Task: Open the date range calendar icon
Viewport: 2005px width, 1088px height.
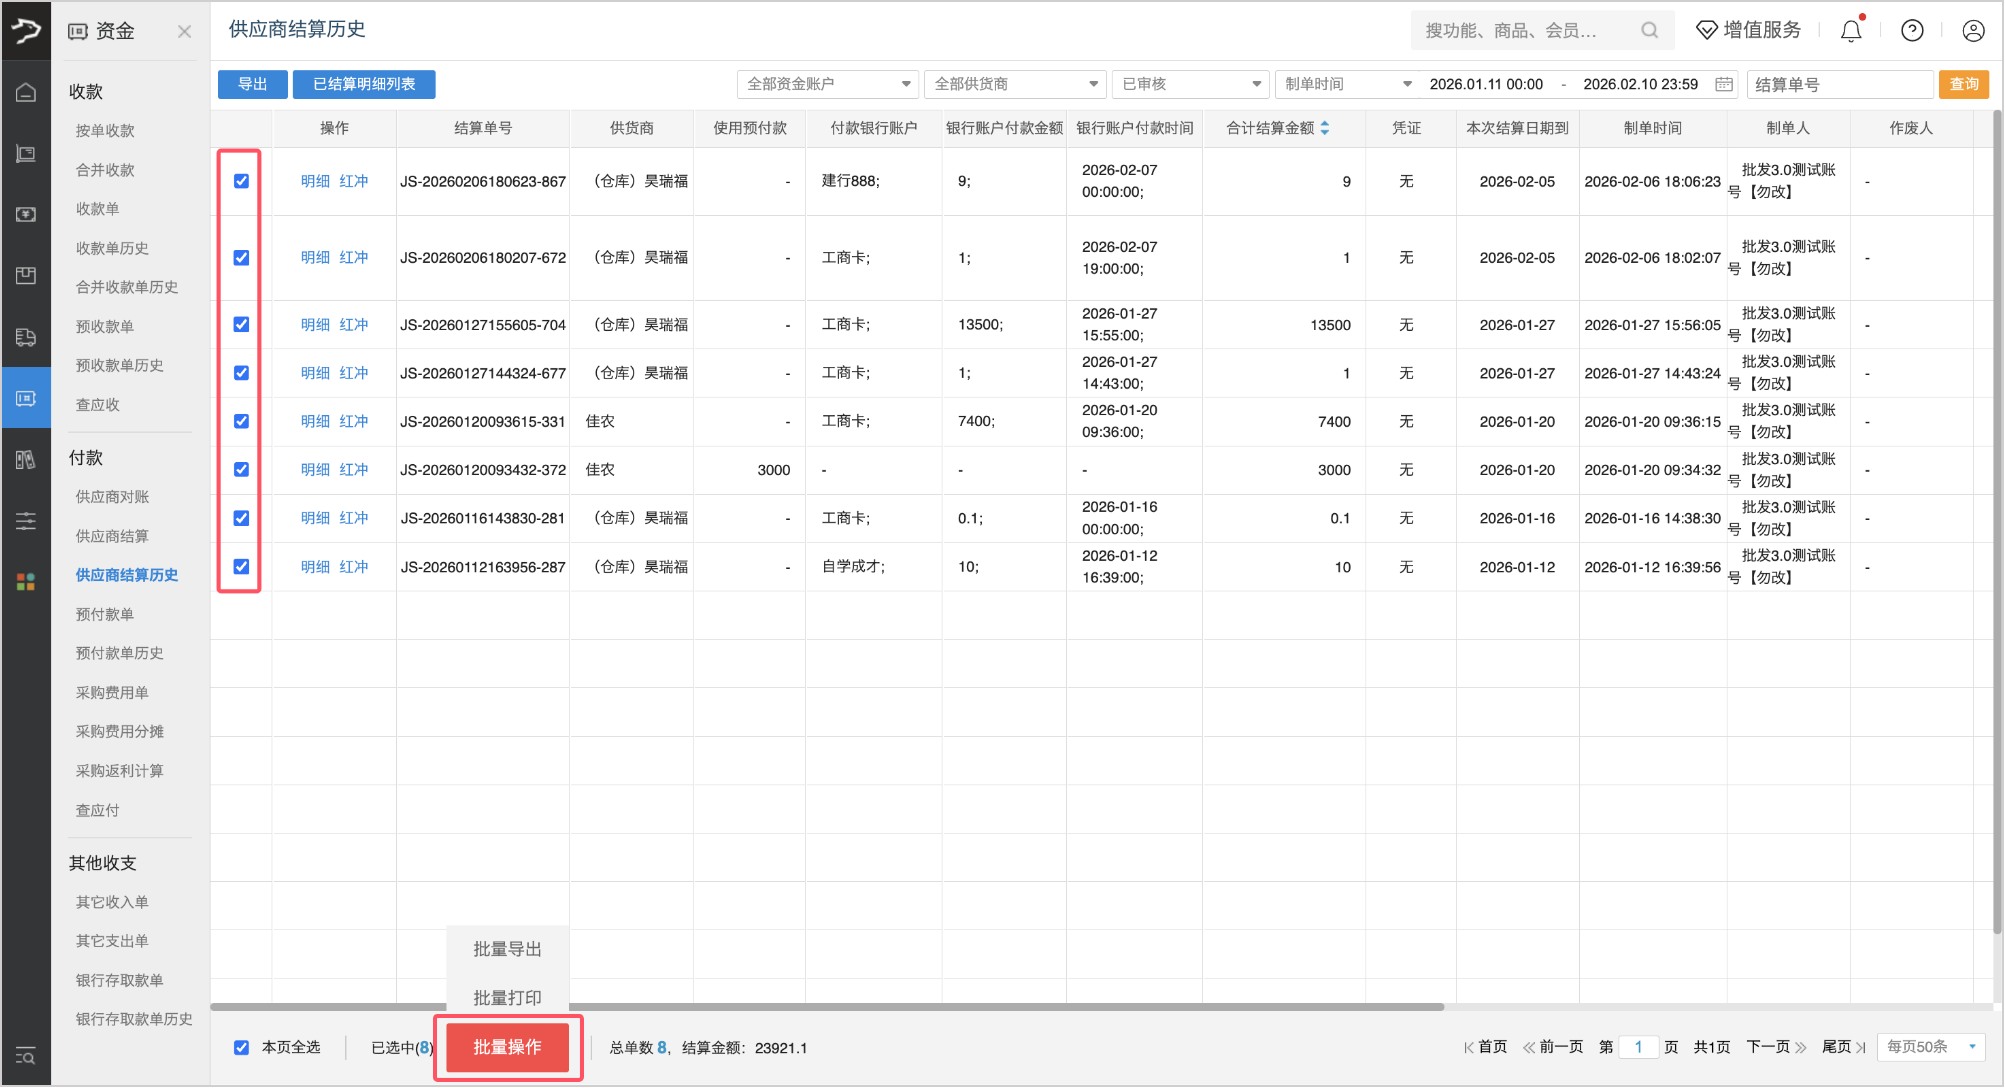Action: [x=1724, y=84]
